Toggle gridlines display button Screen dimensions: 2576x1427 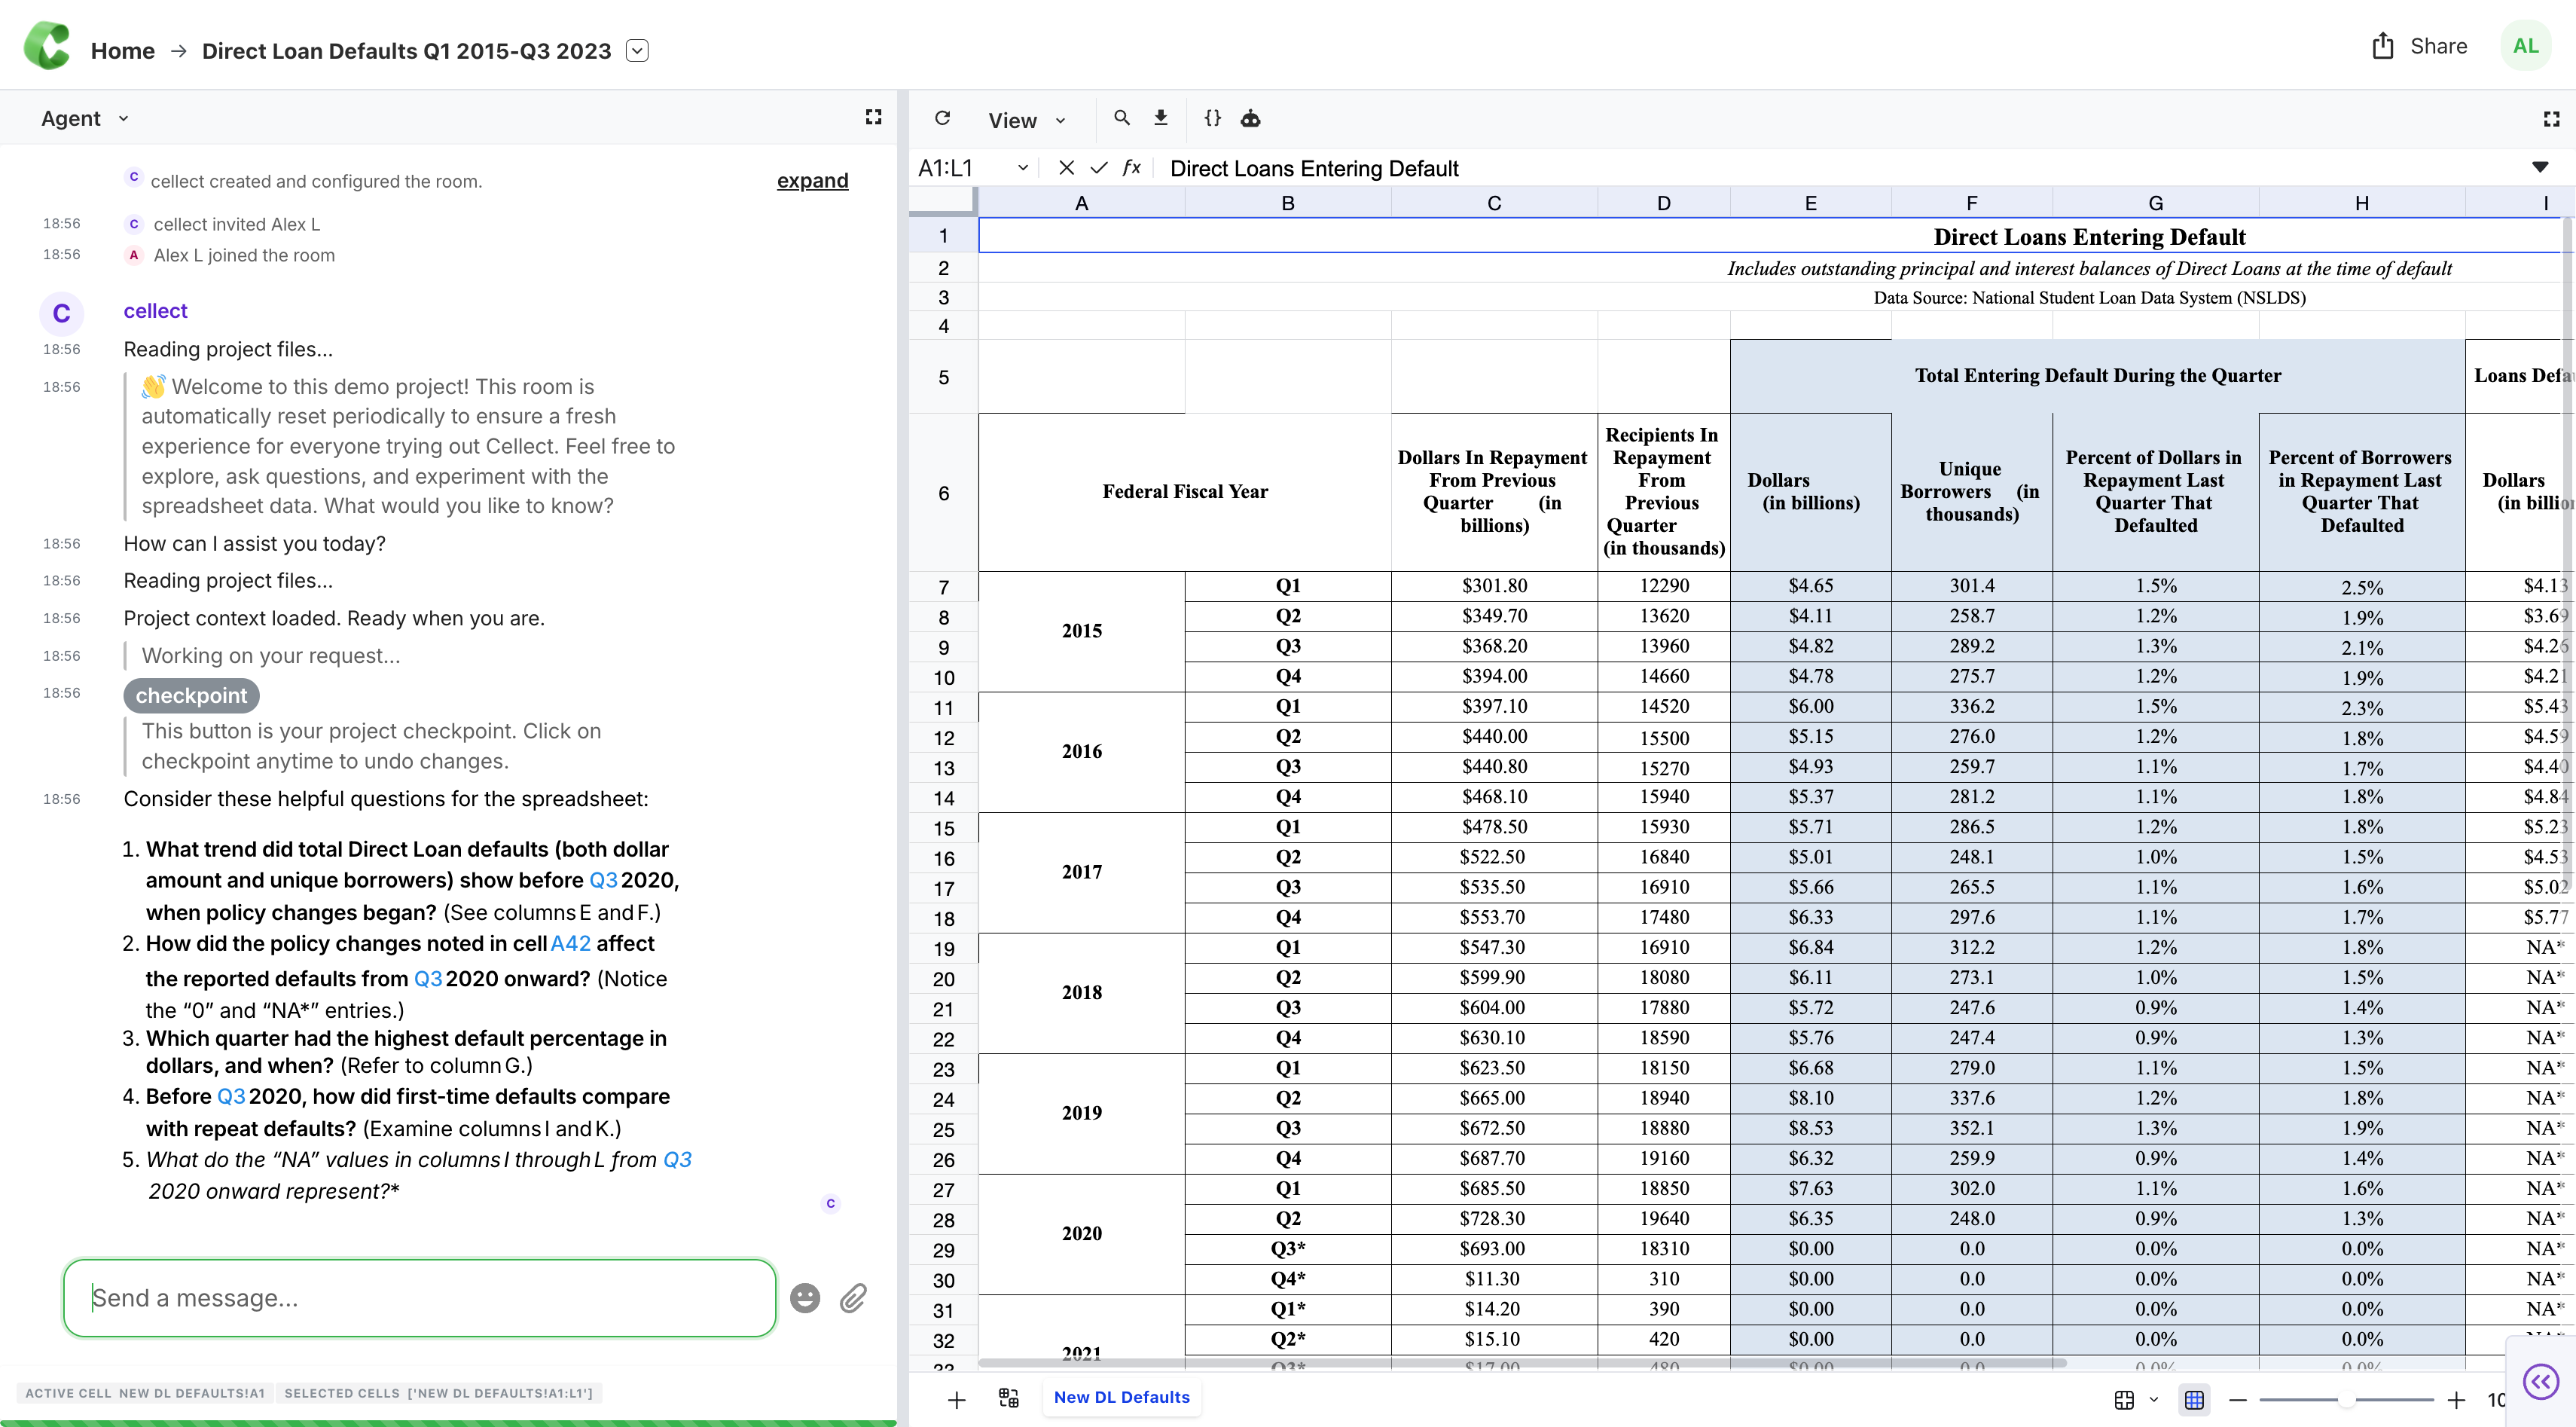[2194, 1400]
